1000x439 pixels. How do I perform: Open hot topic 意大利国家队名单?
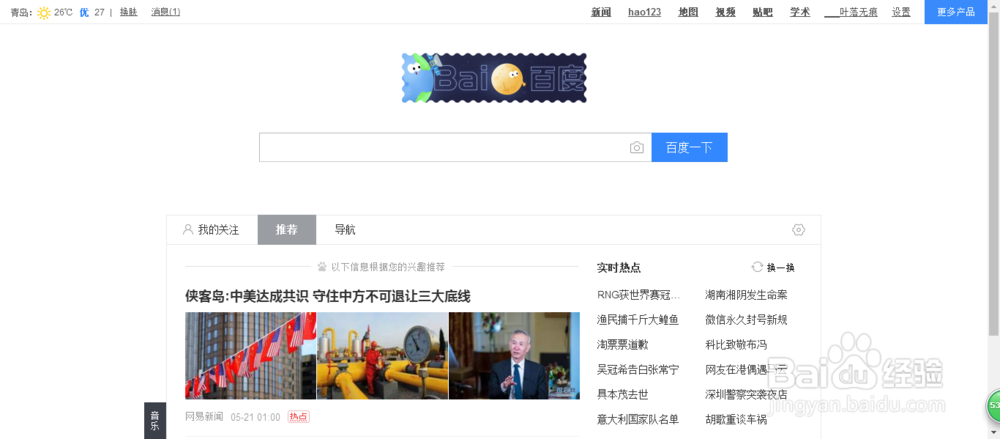(x=638, y=419)
